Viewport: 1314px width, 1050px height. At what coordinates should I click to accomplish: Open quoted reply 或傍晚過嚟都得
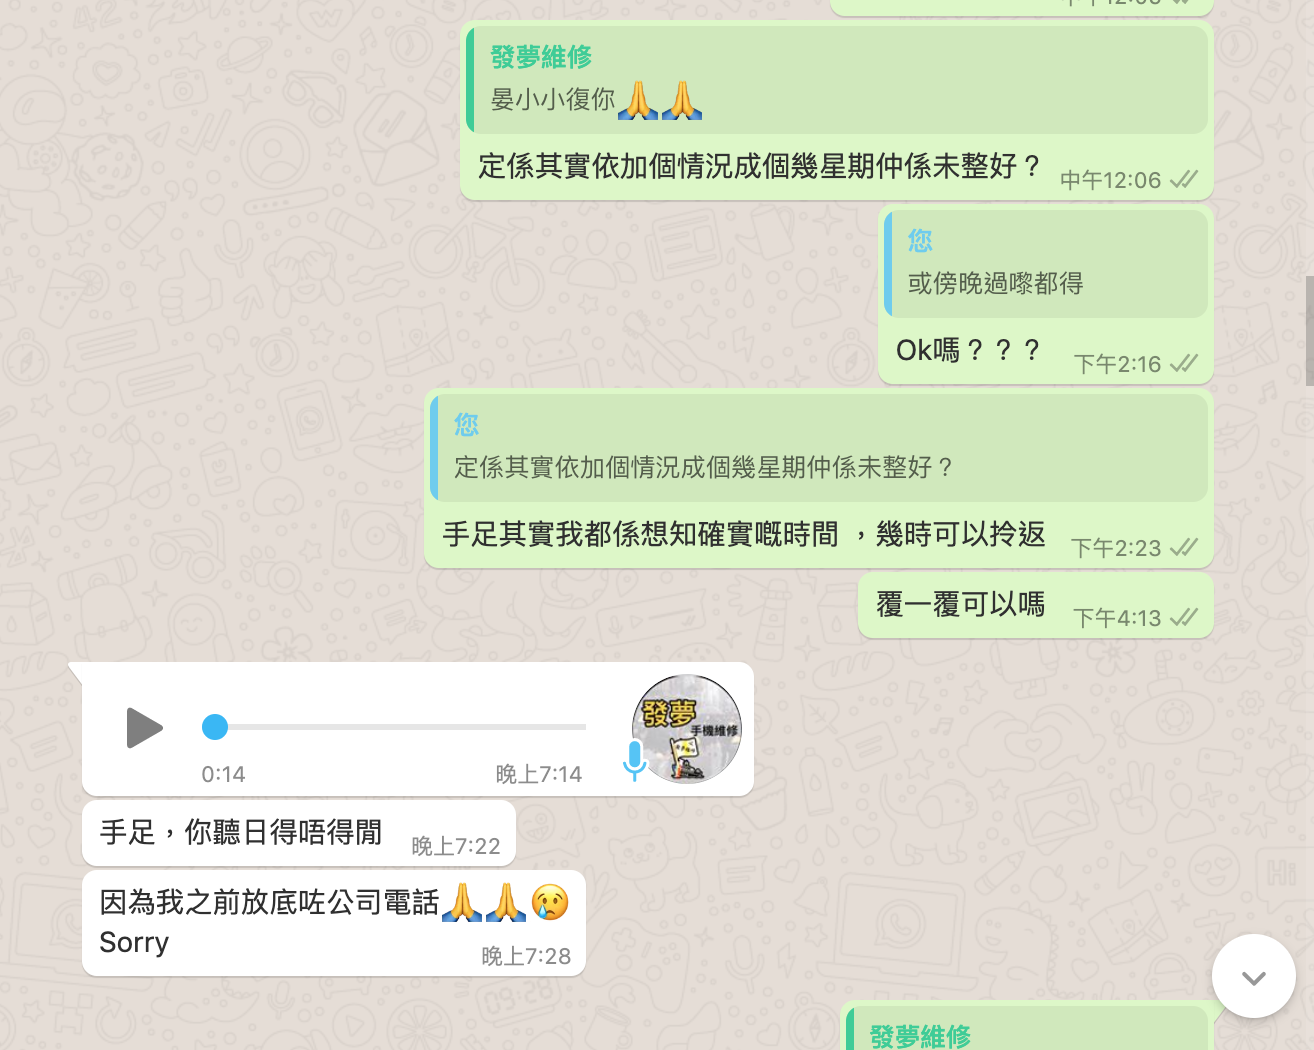[1046, 264]
